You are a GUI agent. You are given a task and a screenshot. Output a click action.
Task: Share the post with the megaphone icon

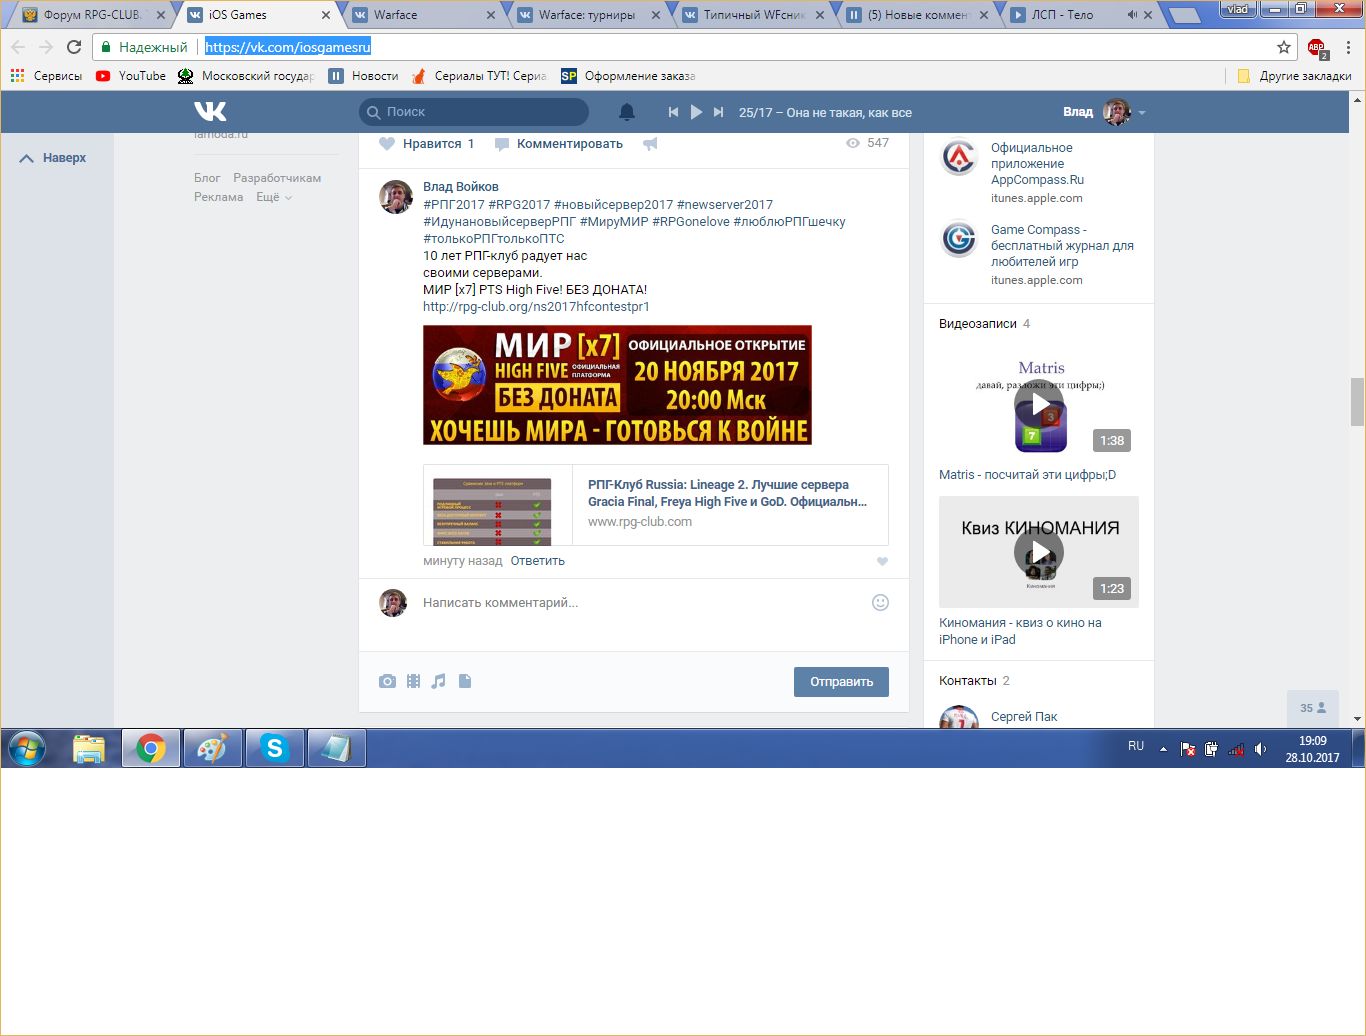click(650, 144)
